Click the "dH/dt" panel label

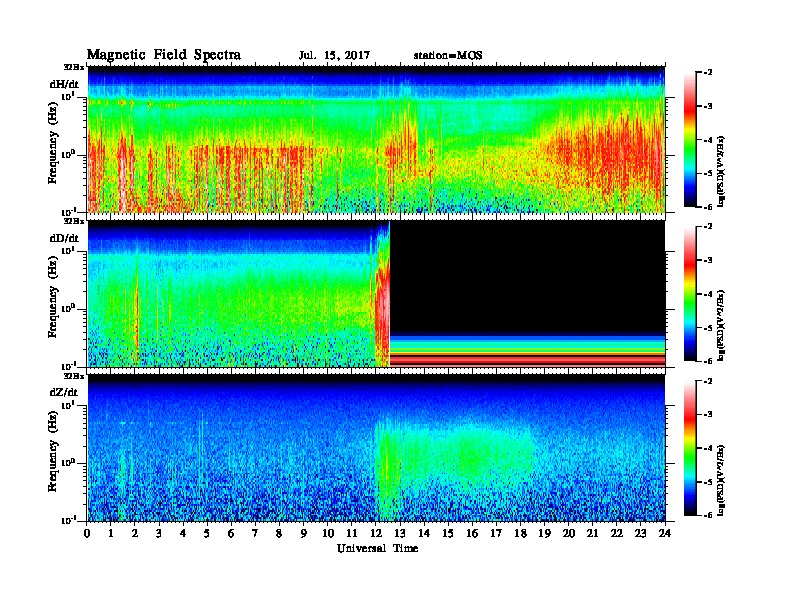click(x=64, y=84)
